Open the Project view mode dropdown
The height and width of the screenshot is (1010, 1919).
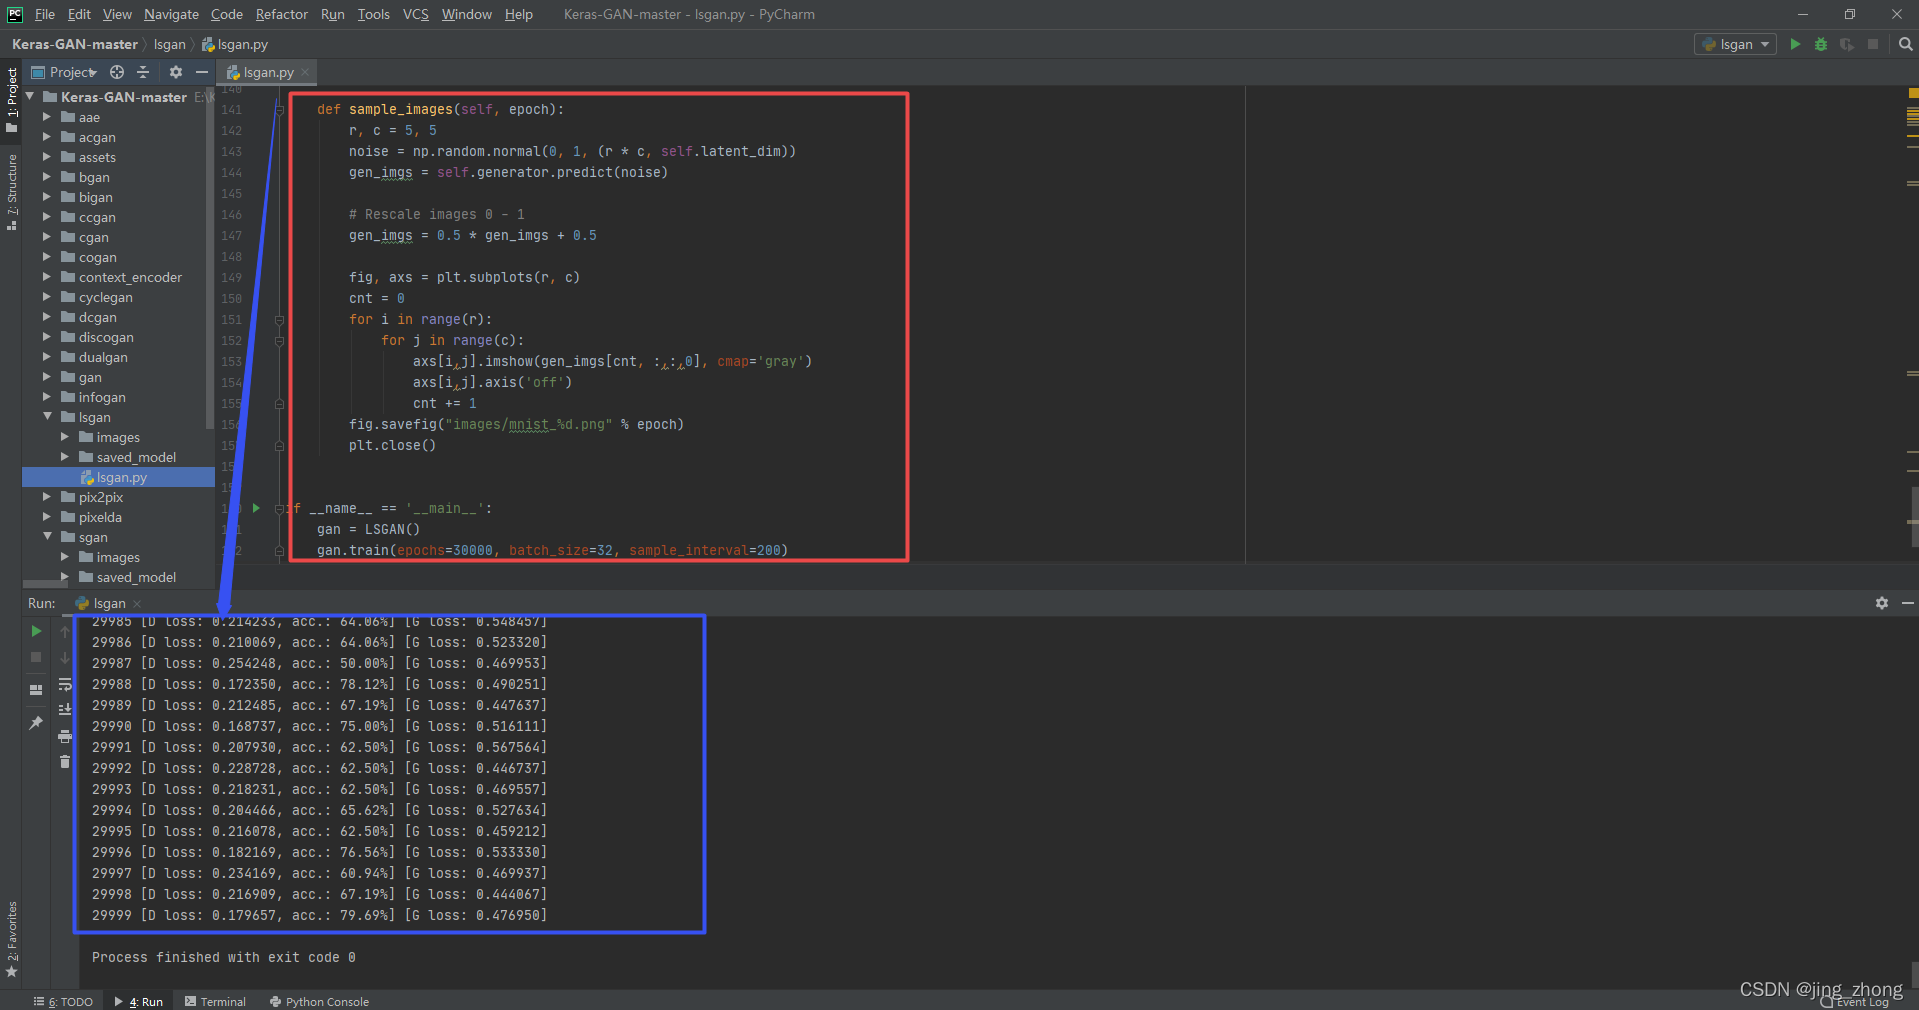click(x=64, y=72)
